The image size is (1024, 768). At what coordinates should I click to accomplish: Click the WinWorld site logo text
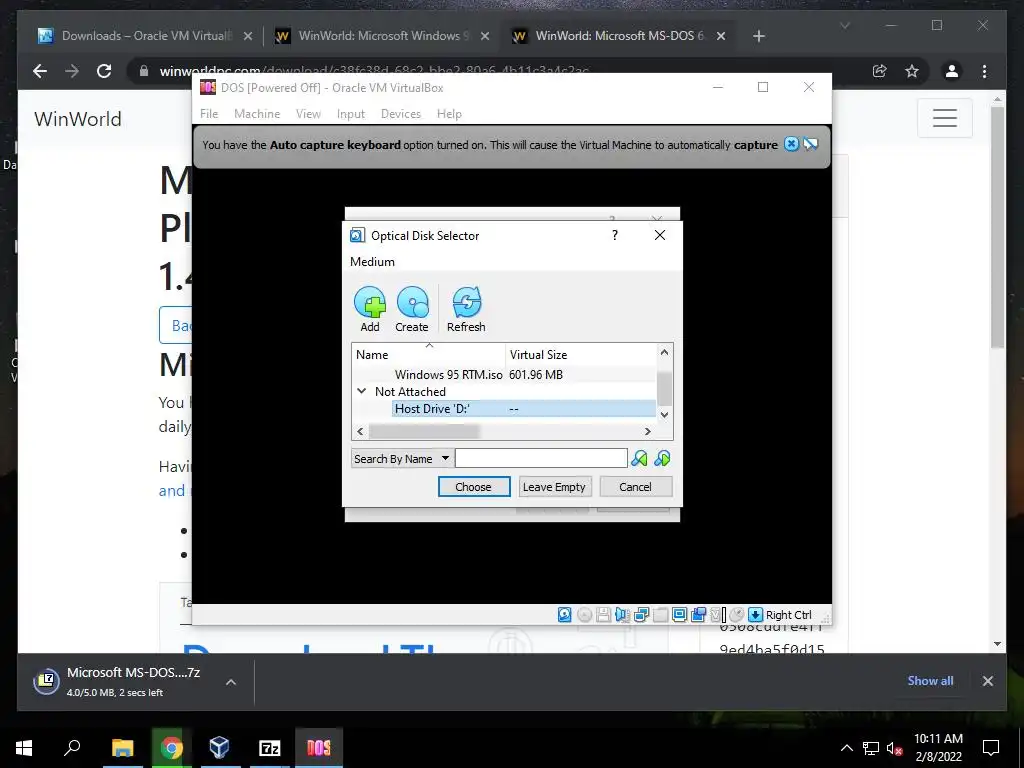pos(78,119)
